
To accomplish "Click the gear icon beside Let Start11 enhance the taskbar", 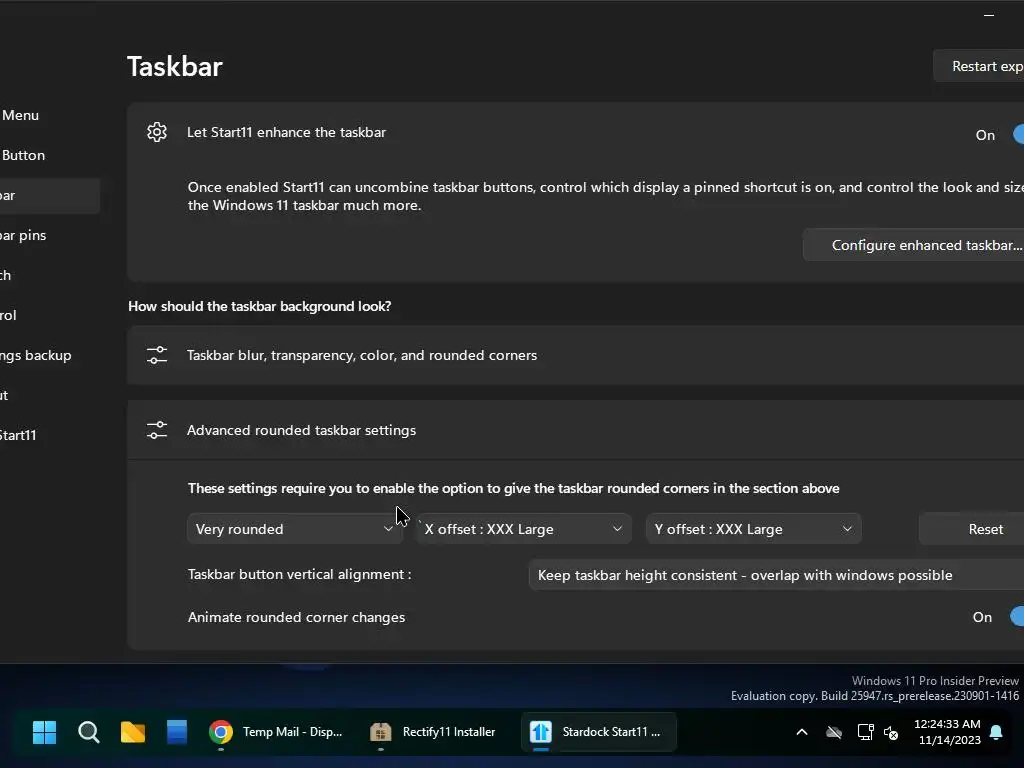I will click(157, 133).
